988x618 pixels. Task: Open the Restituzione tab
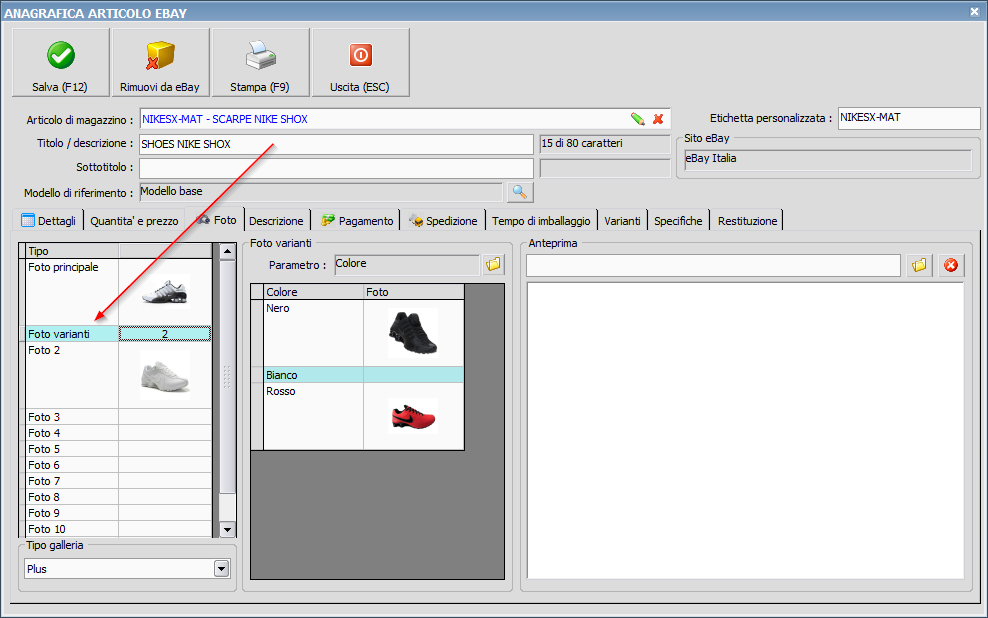click(x=747, y=220)
